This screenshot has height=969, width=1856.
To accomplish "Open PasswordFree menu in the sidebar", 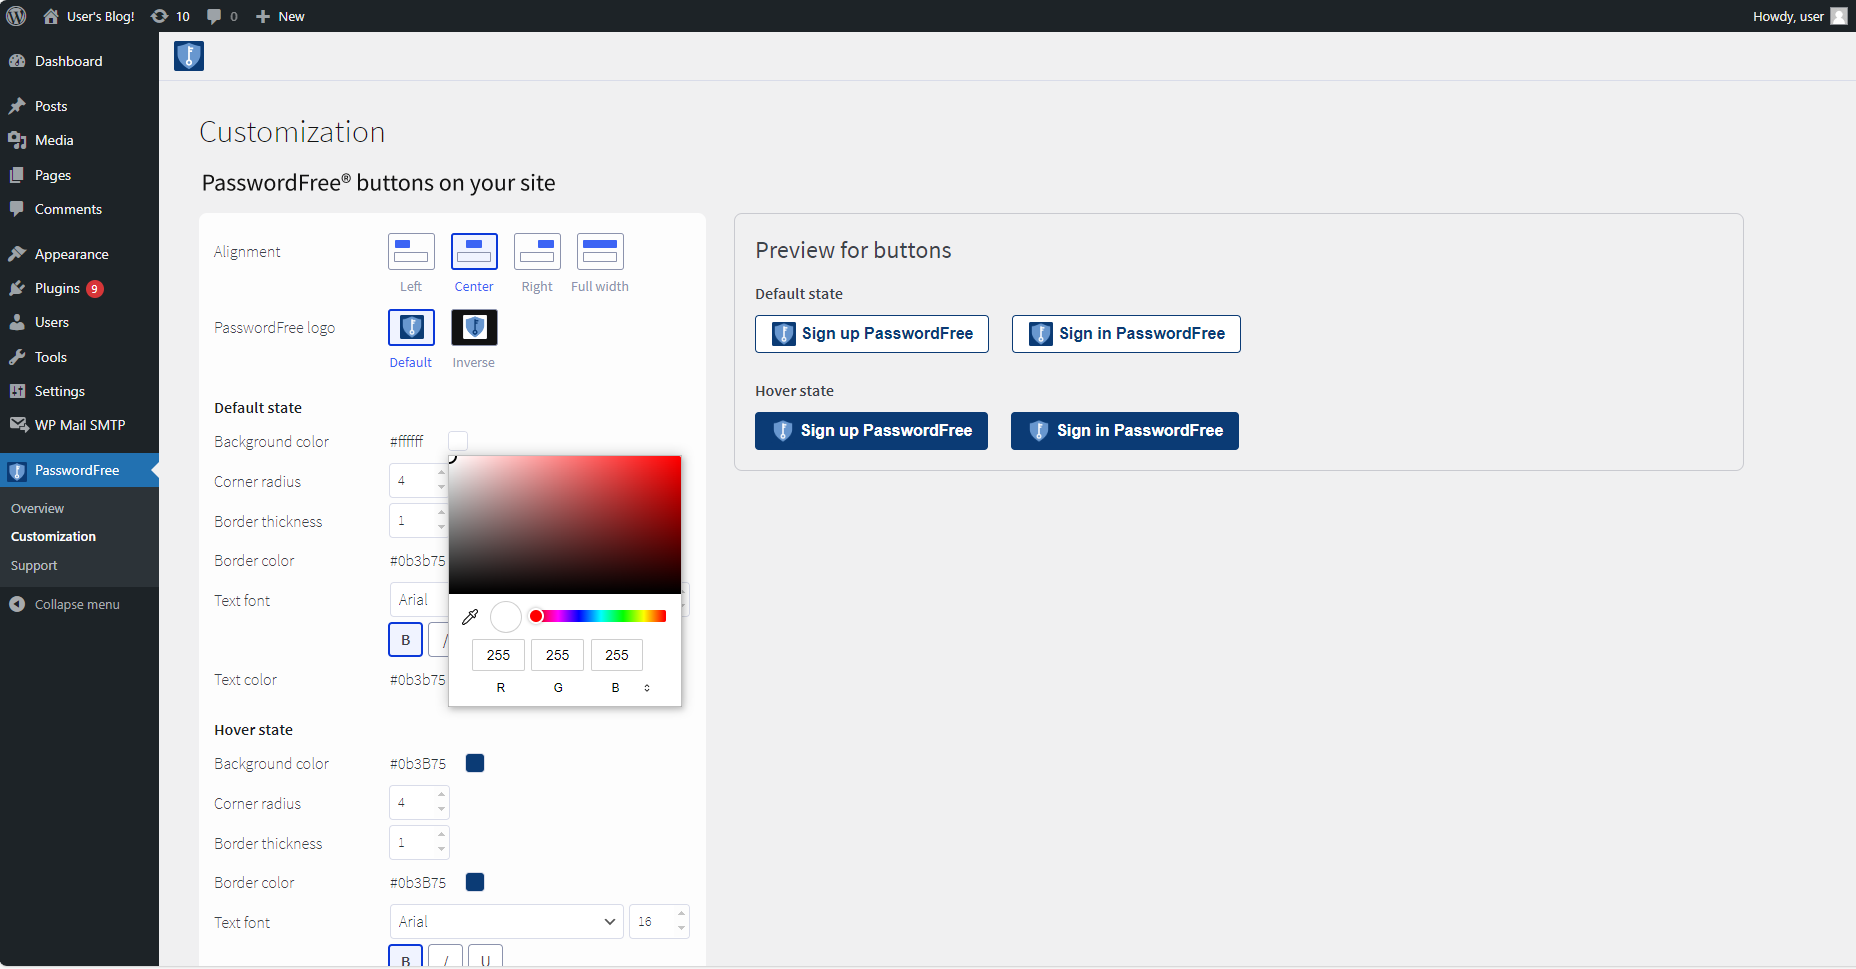I will tap(79, 470).
